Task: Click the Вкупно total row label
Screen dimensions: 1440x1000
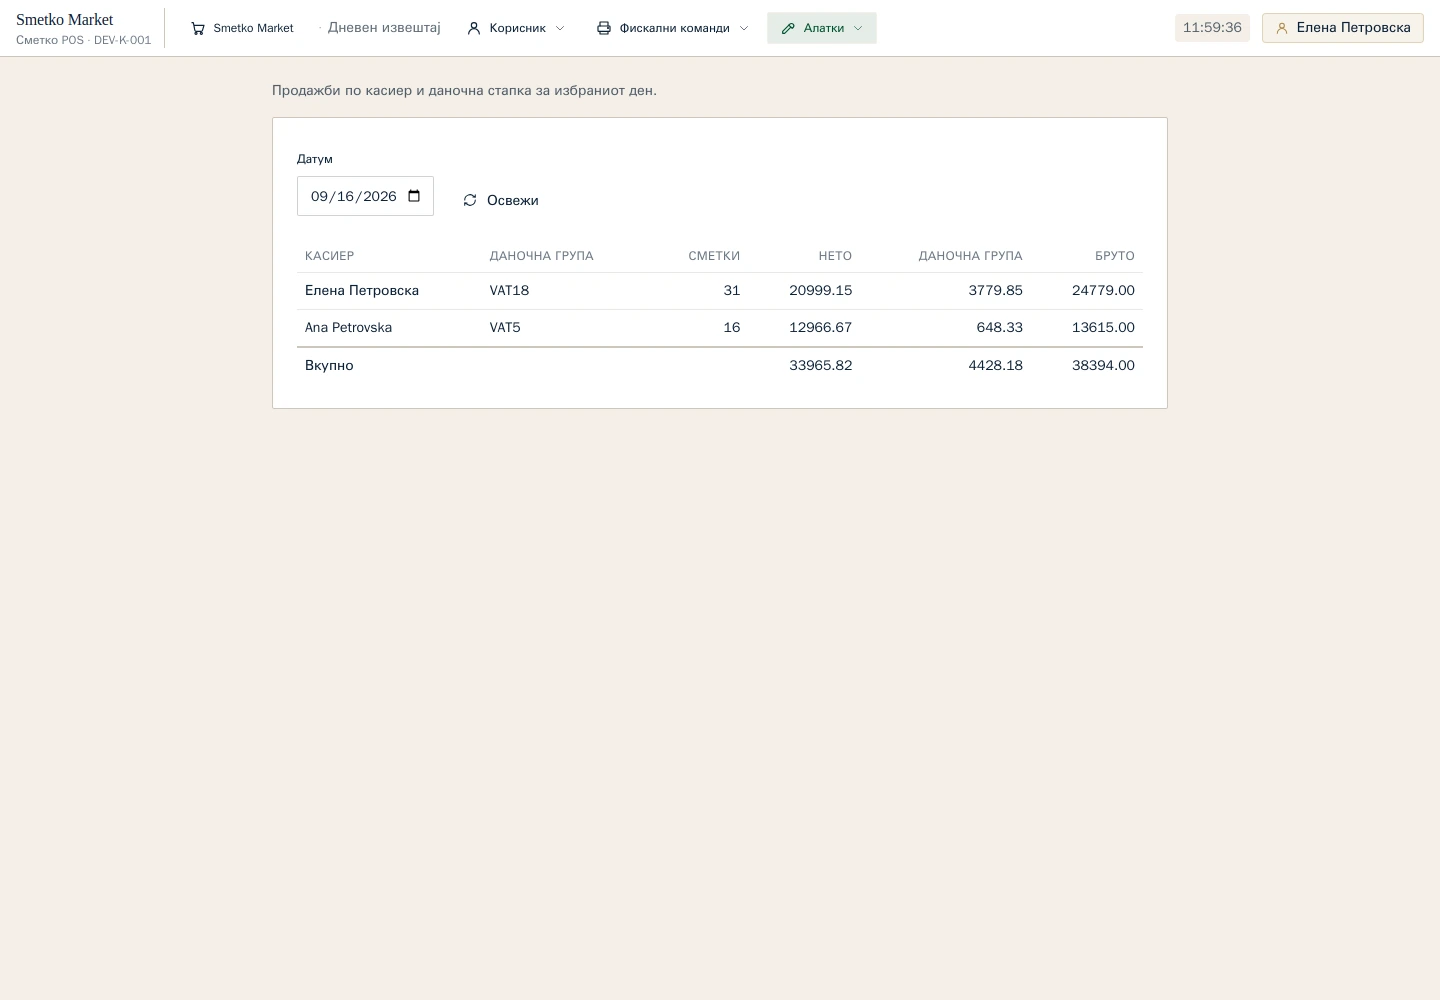Action: [329, 366]
